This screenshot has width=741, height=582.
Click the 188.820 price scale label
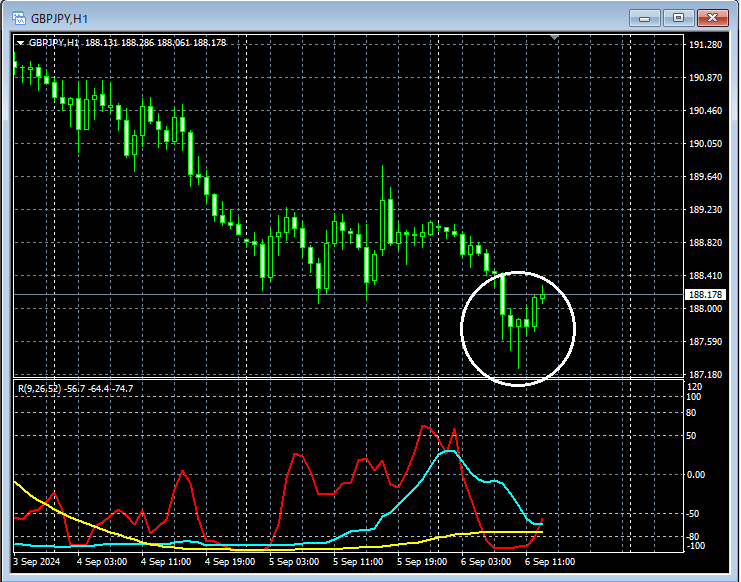click(x=705, y=243)
